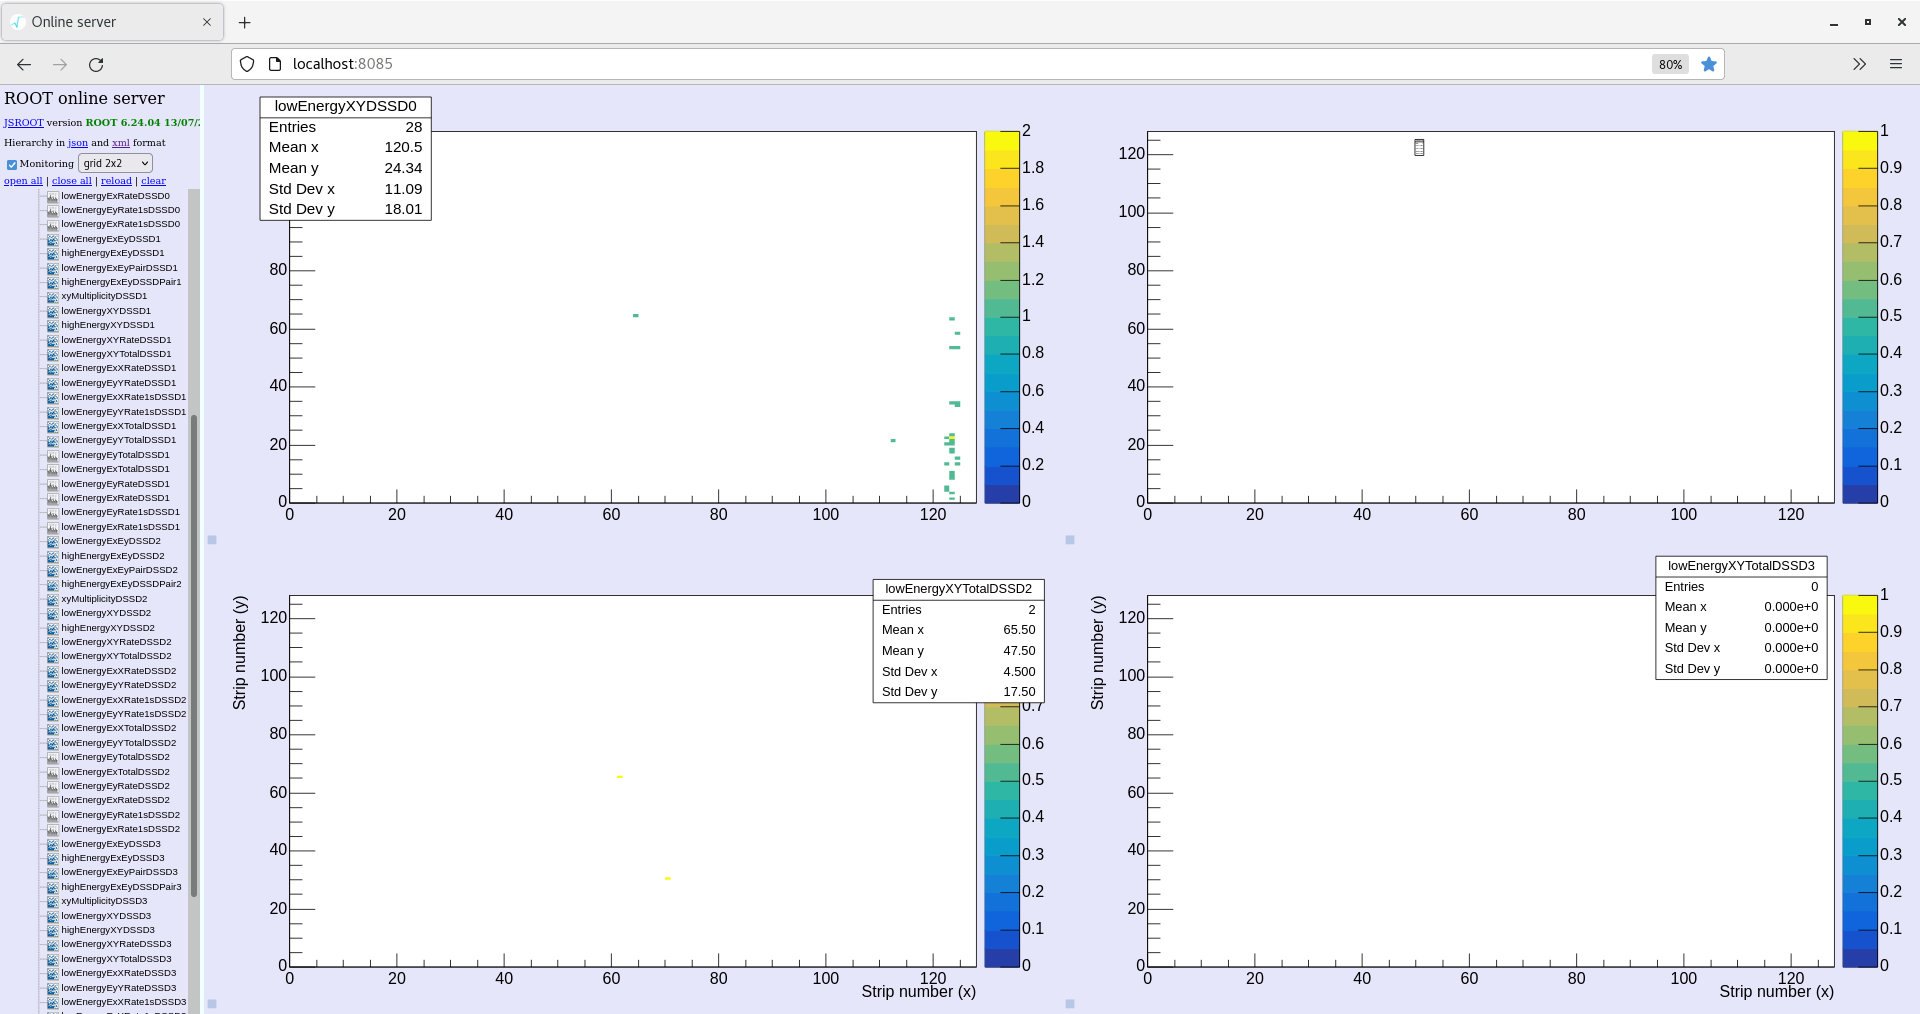
Task: Click the 'open all' link
Action: click(x=23, y=181)
